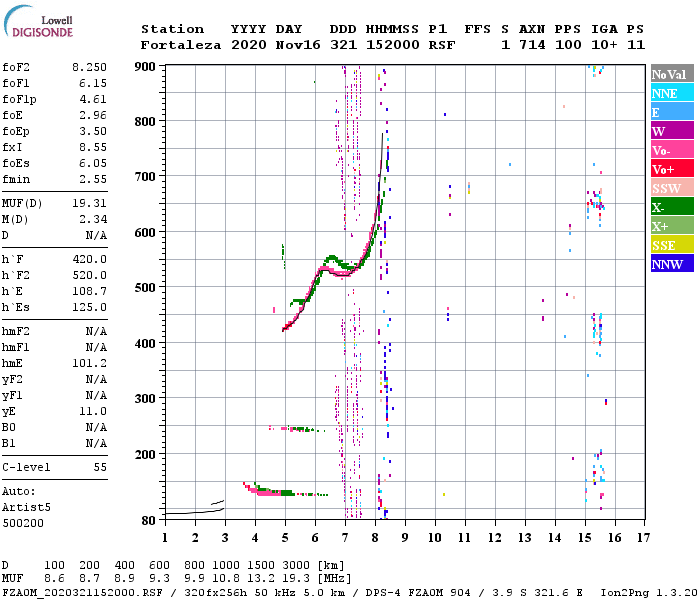Select the SSW legend swatch
Viewport: 700px width, 600px height.
(x=672, y=188)
